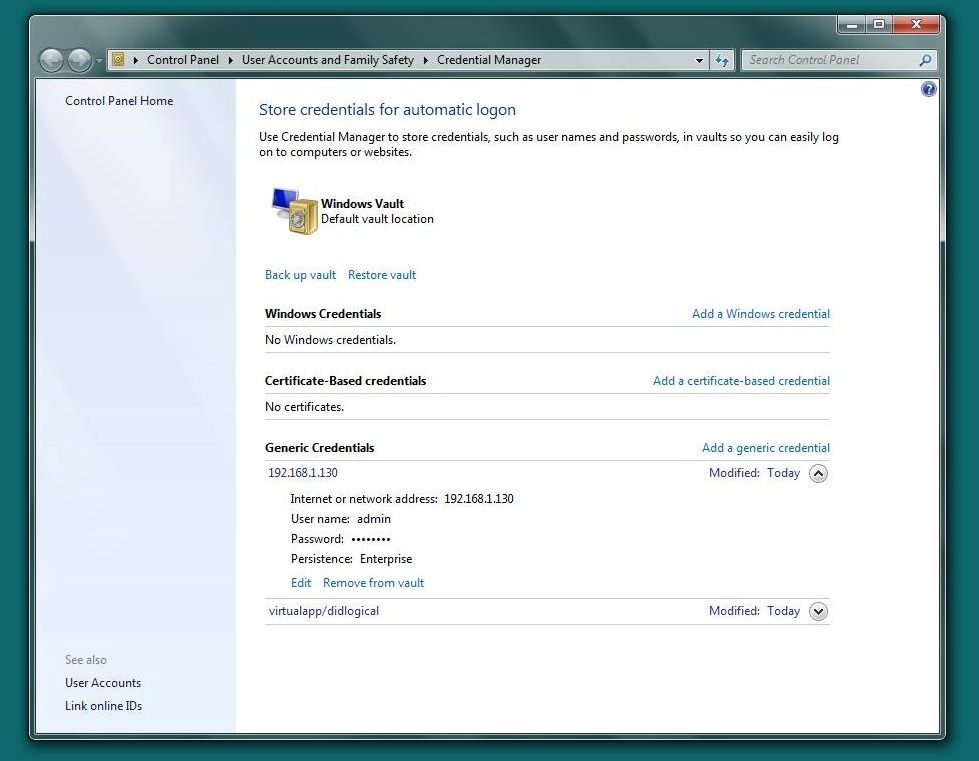Maximize the Credential Manager window
This screenshot has width=979, height=761.
coord(878,24)
